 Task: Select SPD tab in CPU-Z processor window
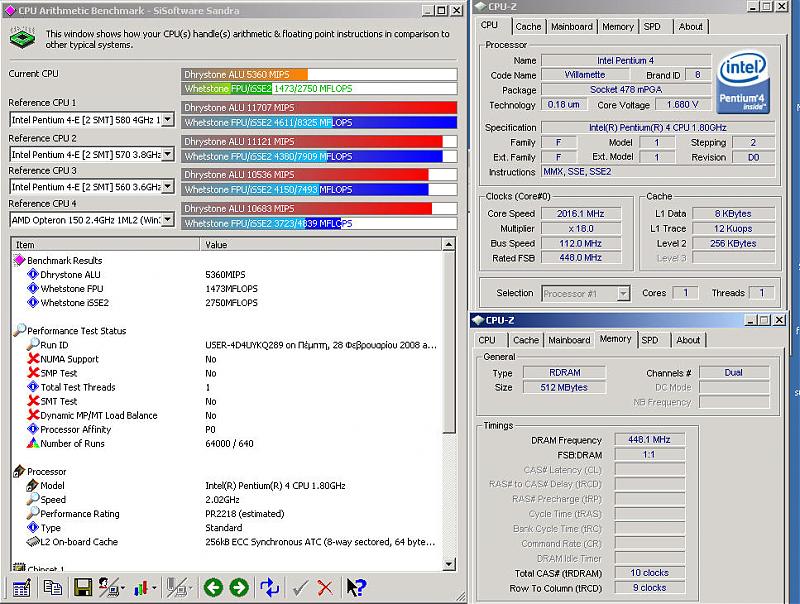click(652, 27)
